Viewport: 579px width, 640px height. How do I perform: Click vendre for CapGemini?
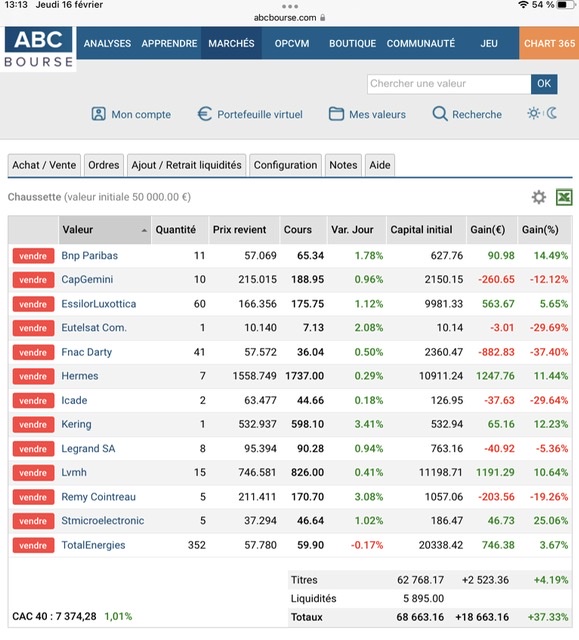pyautogui.click(x=33, y=280)
